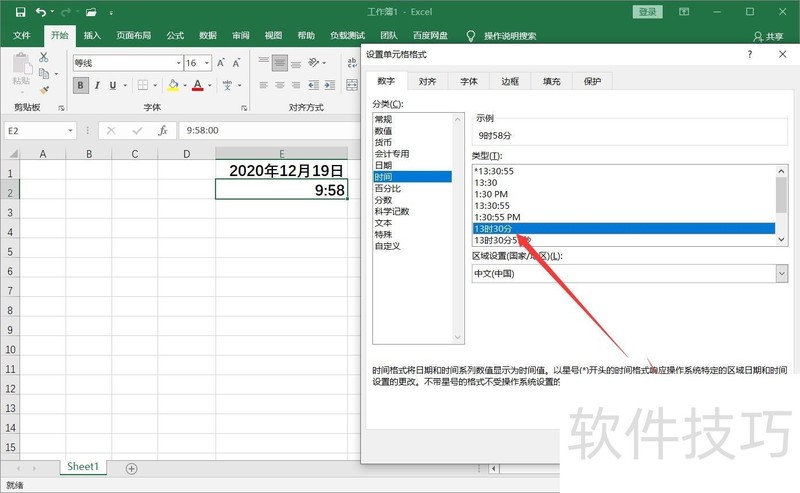Apply the fill color bucket icon
800x493 pixels.
[x=174, y=86]
